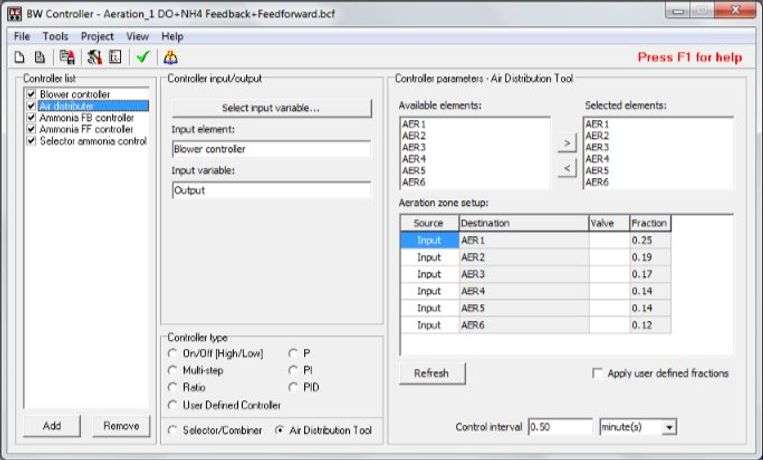Select the On/Off [High/Low] controller type
The height and width of the screenshot is (460, 763).
[172, 353]
